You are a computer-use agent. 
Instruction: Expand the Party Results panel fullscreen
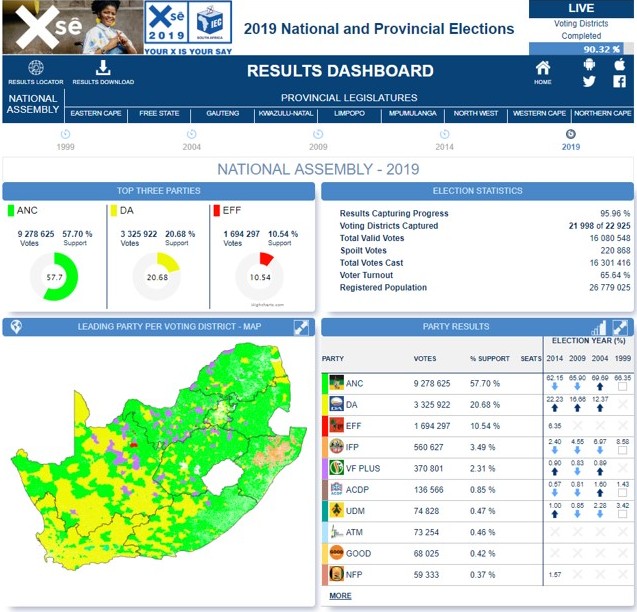point(620,328)
